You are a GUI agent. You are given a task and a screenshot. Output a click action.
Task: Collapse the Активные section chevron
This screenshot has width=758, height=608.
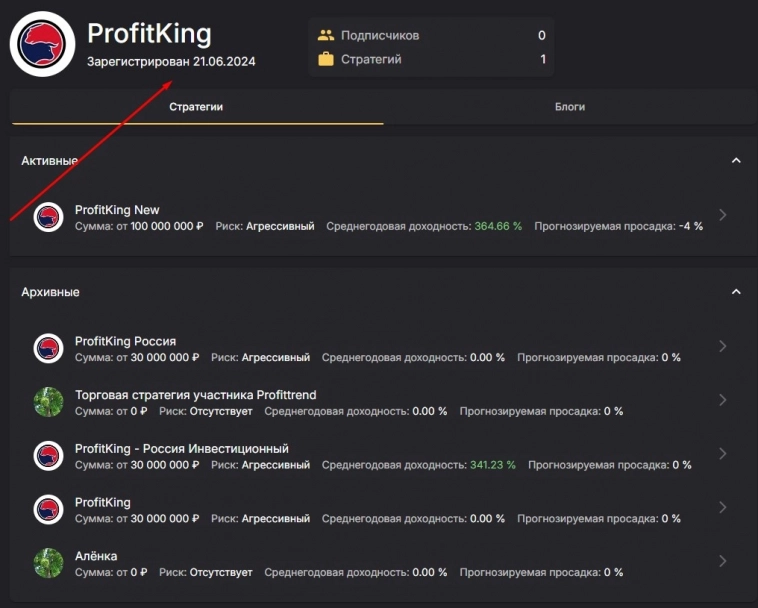point(736,161)
